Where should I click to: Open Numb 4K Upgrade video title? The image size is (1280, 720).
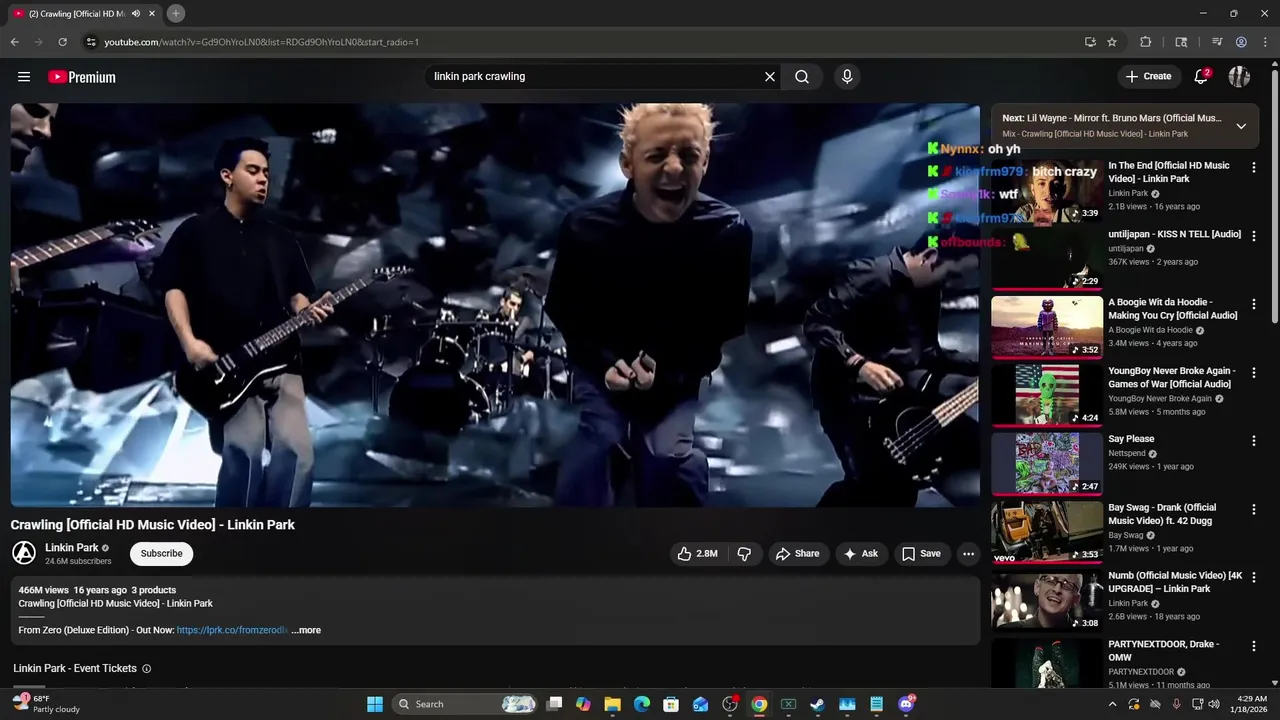point(1175,582)
